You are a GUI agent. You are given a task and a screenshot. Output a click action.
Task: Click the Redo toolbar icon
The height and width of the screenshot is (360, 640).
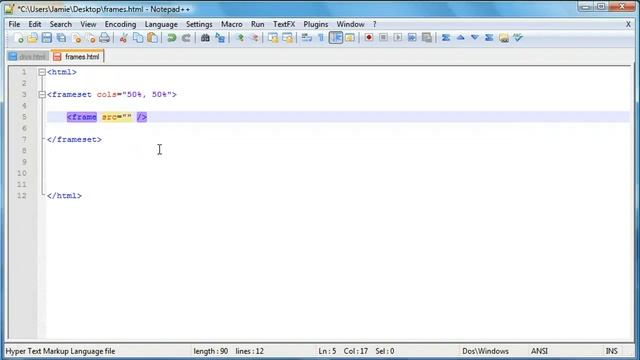point(186,38)
